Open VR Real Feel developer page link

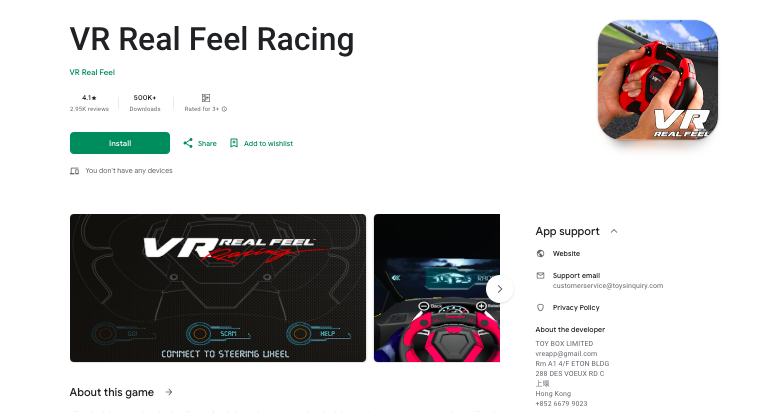click(92, 72)
